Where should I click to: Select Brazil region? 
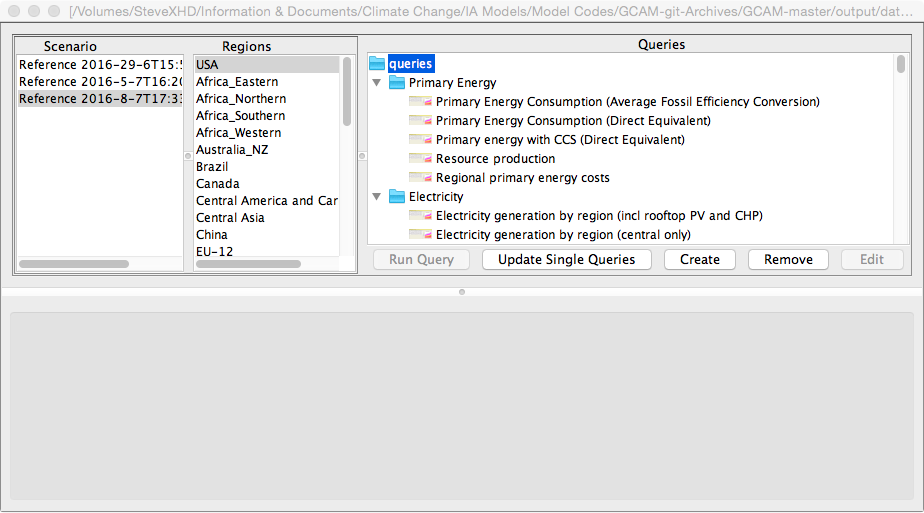(x=267, y=167)
